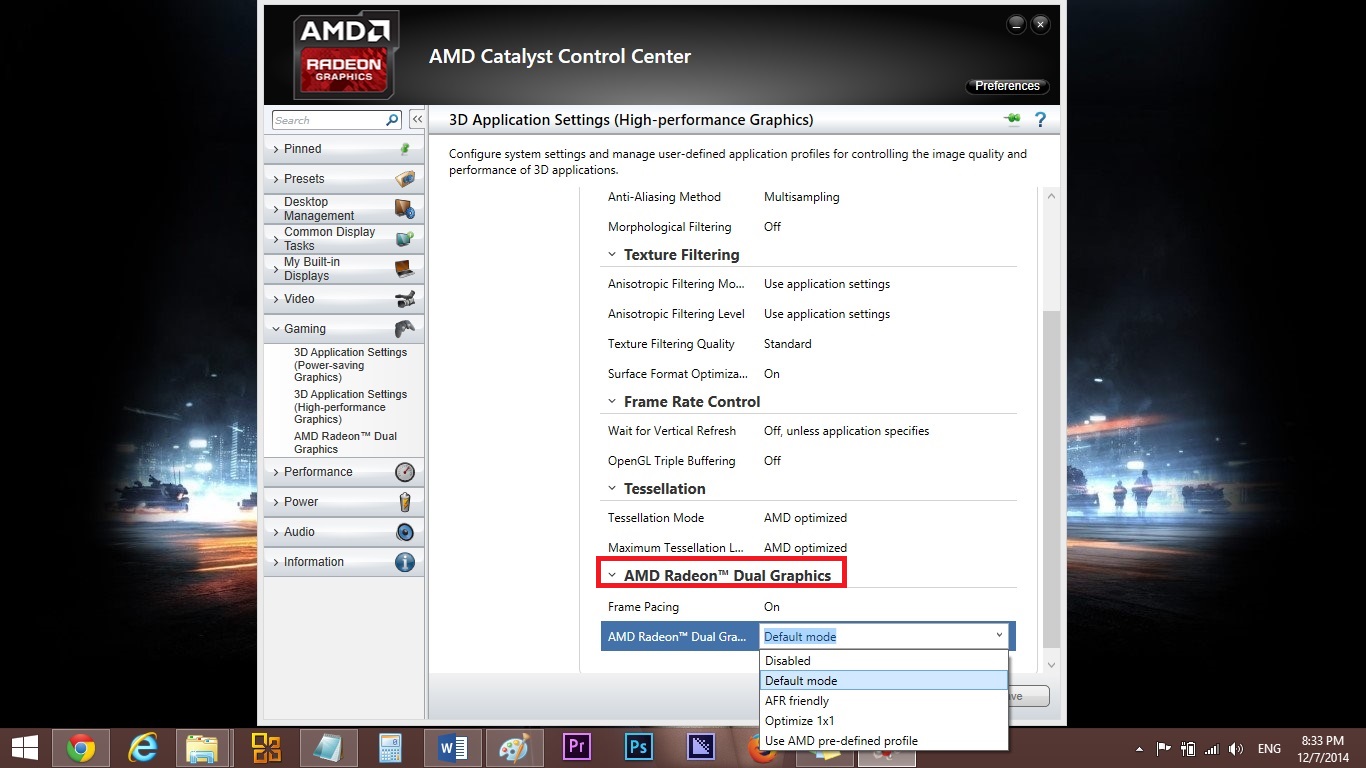This screenshot has height=768, width=1366.
Task: Click the volume speaker icon in tray
Action: point(1236,749)
